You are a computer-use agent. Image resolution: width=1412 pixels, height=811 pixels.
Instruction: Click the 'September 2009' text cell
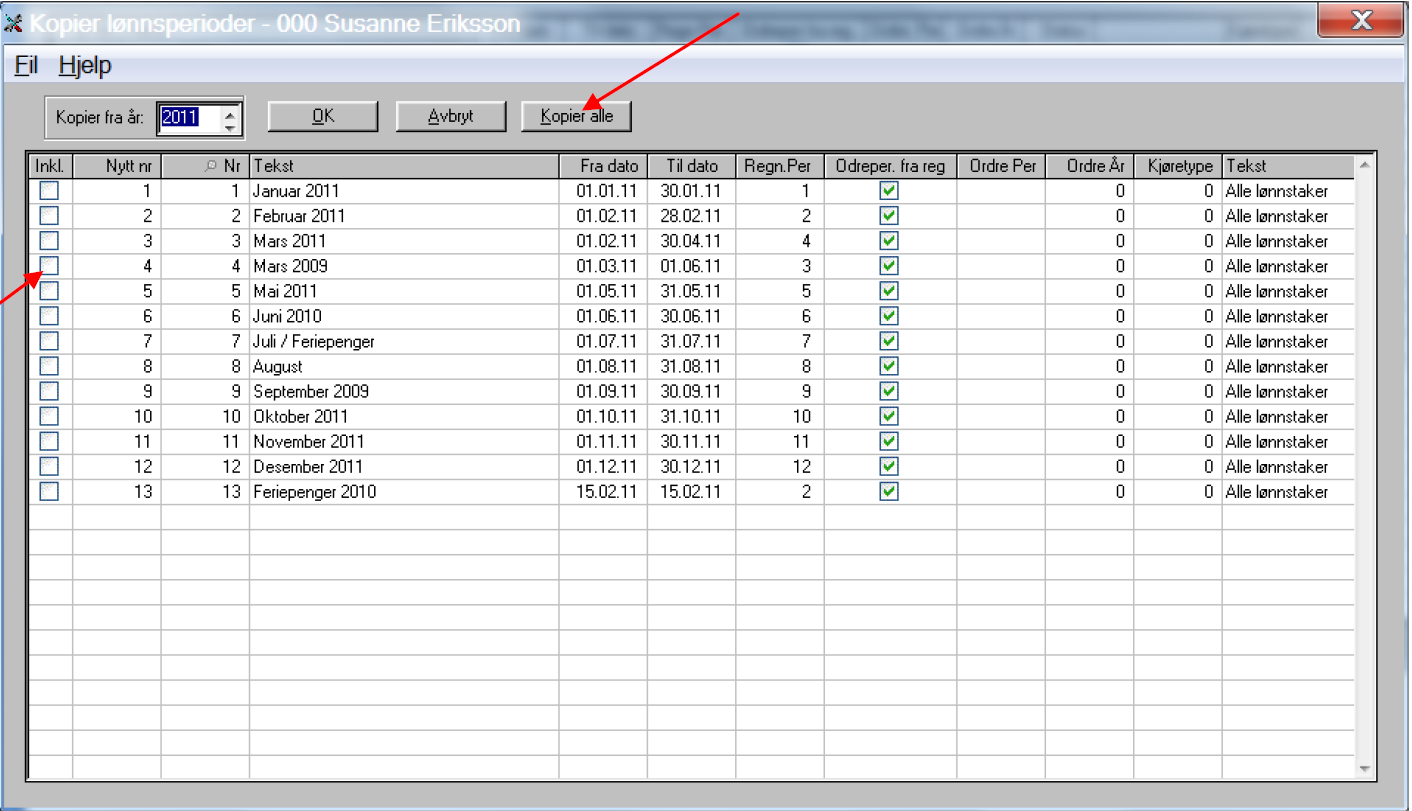[x=404, y=391]
